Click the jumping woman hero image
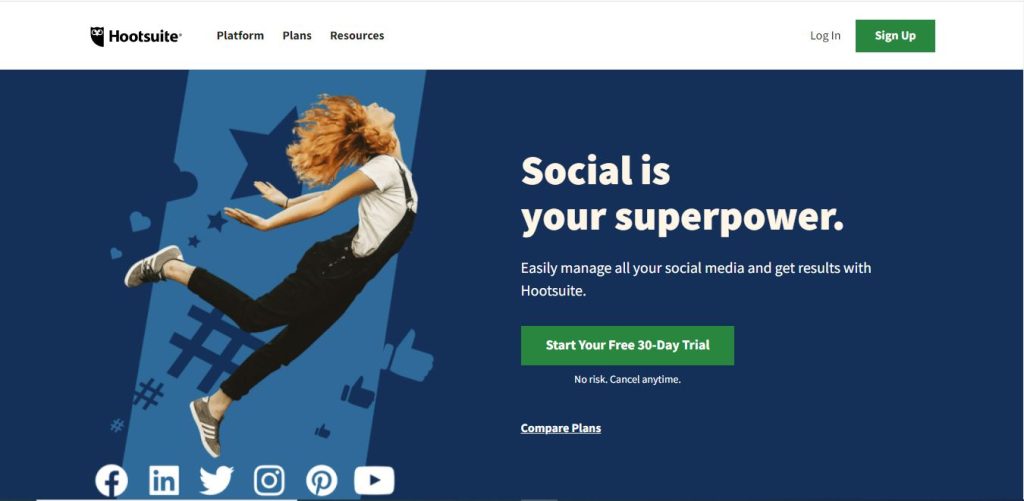 point(274,274)
